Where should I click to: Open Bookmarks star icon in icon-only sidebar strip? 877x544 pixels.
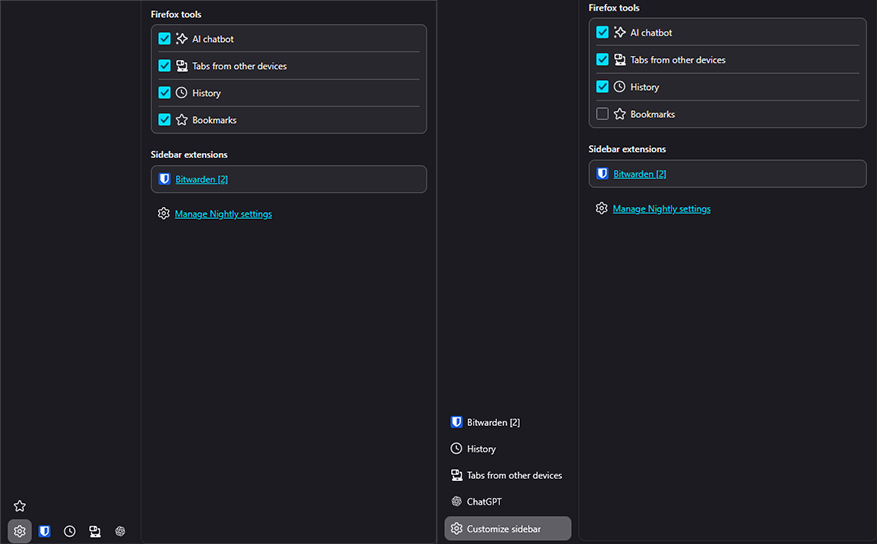[19, 506]
